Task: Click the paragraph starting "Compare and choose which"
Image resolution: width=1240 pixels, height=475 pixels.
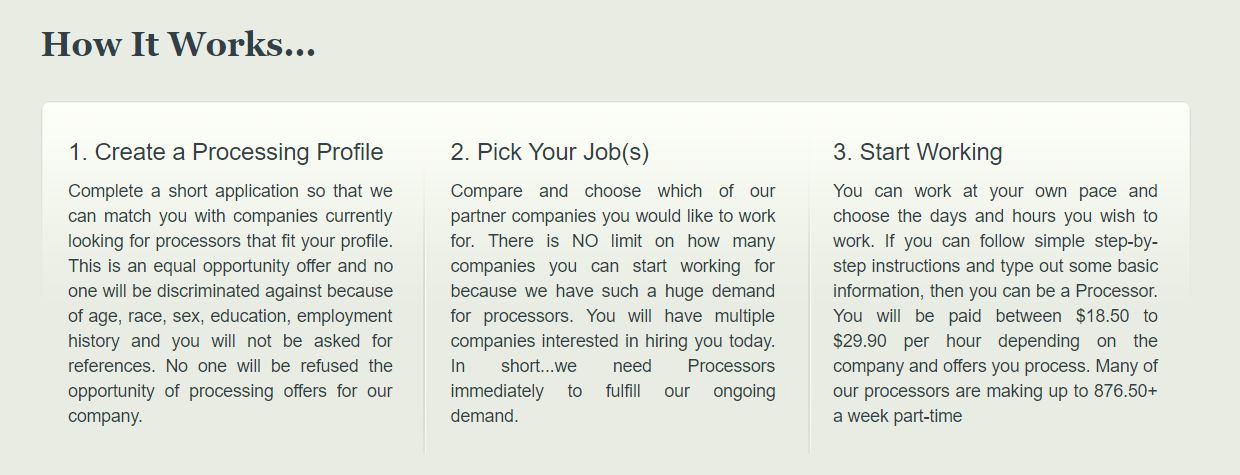Action: coord(613,303)
